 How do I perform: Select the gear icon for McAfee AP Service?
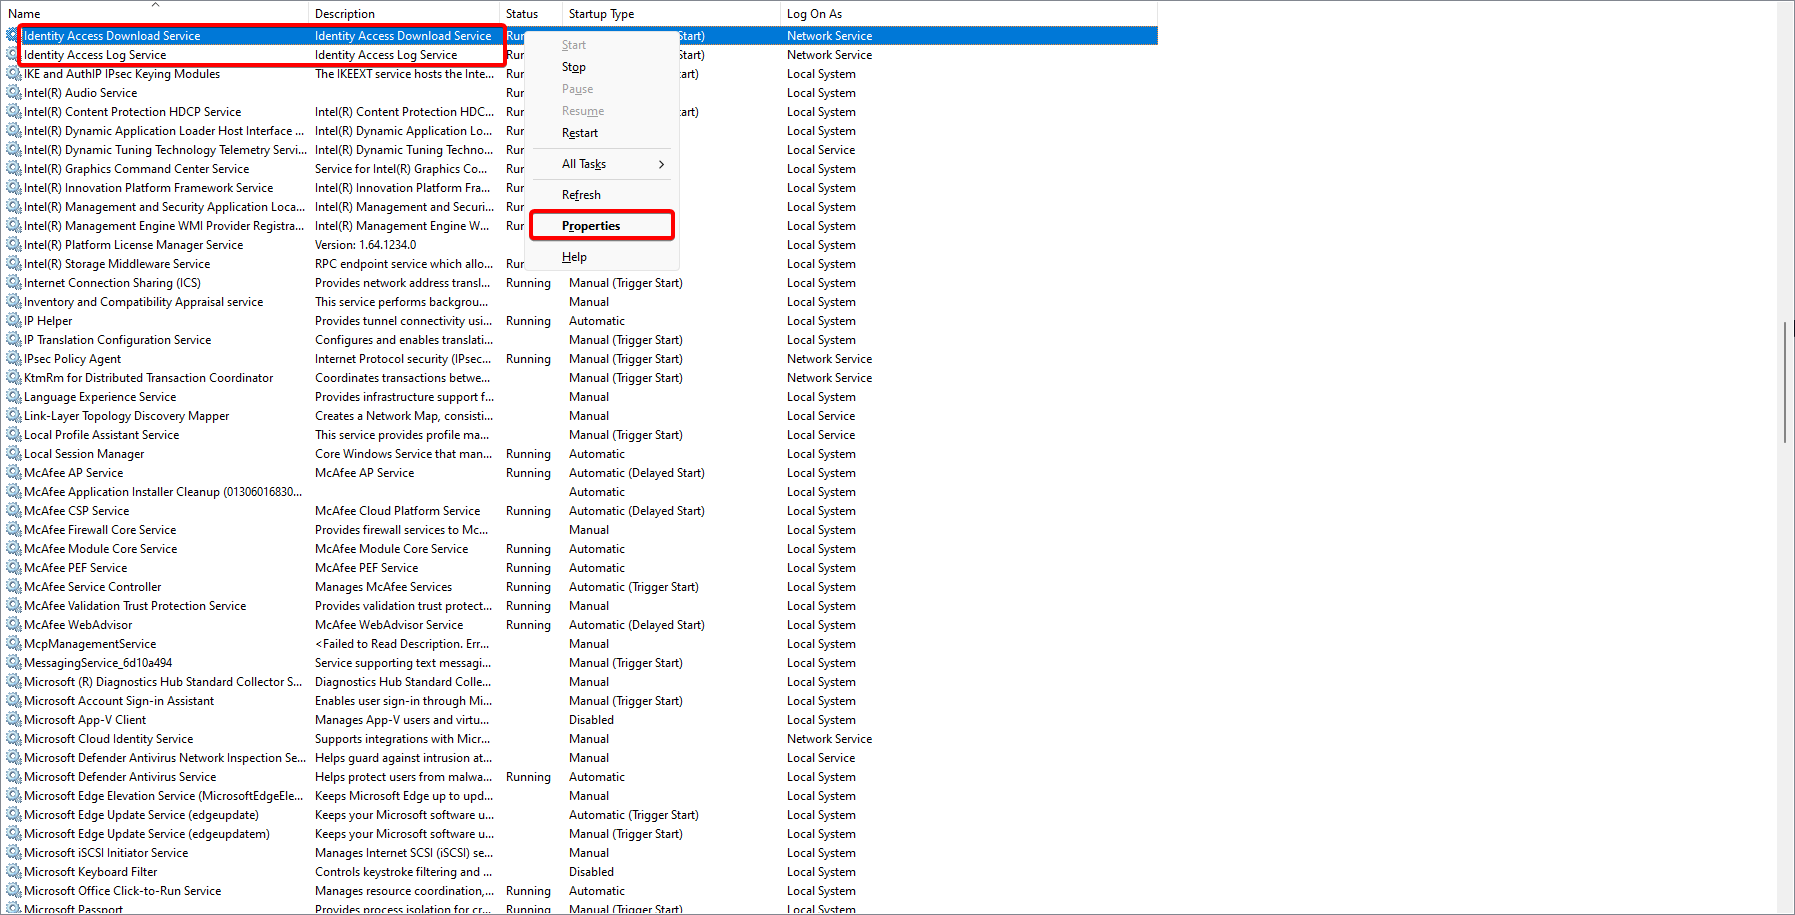[14, 473]
